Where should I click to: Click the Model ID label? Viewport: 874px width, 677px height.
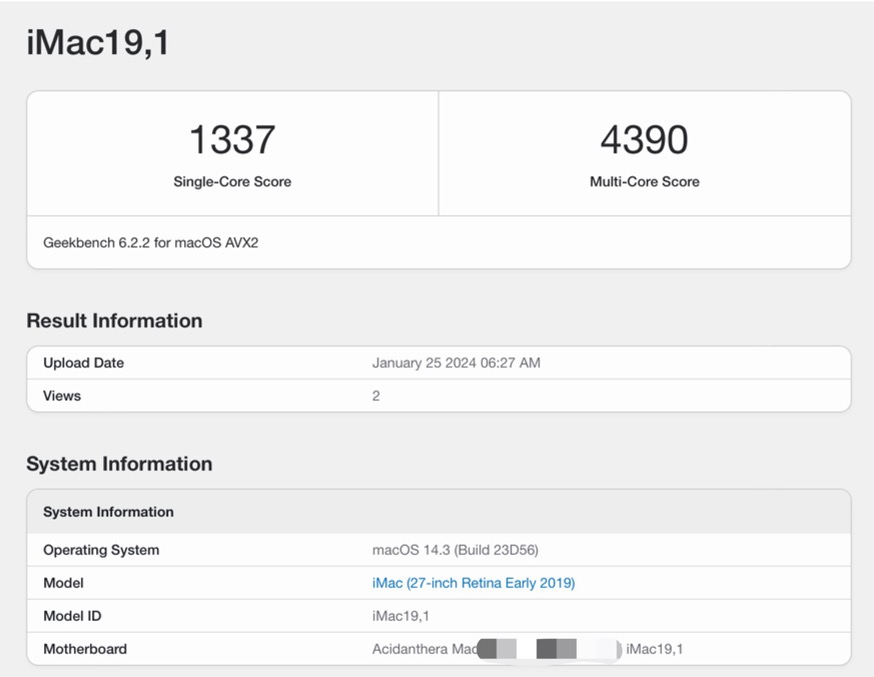[72, 616]
